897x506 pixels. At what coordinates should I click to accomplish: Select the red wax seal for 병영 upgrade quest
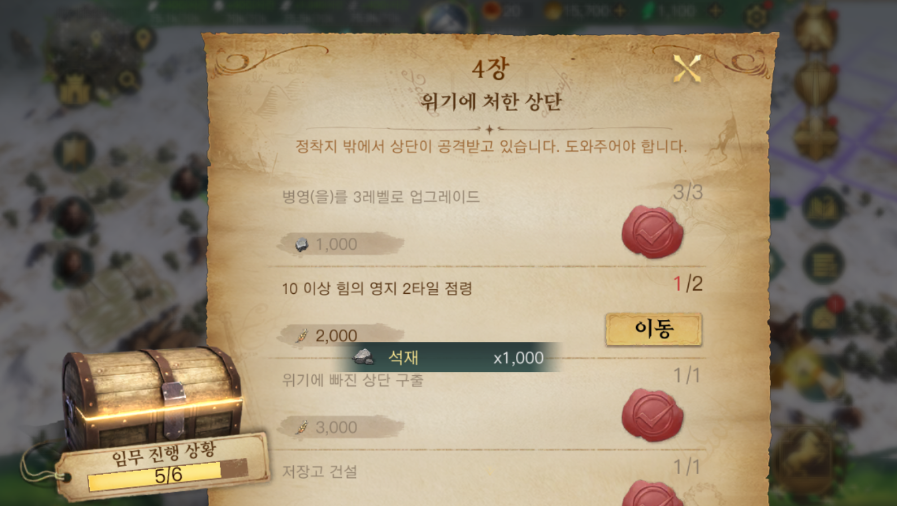653,232
